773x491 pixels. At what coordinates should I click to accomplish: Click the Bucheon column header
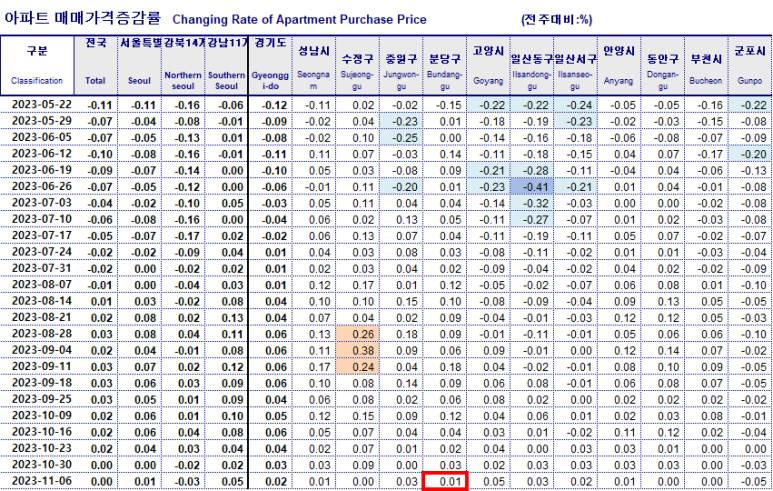point(706,66)
